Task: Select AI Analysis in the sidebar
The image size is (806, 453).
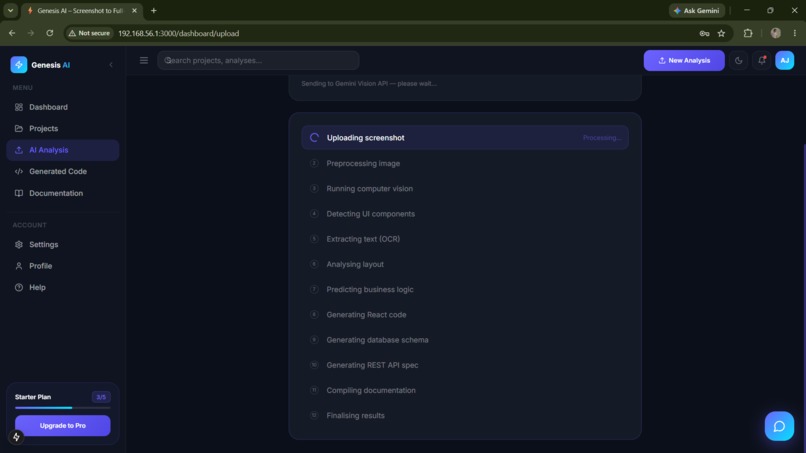Action: click(63, 150)
